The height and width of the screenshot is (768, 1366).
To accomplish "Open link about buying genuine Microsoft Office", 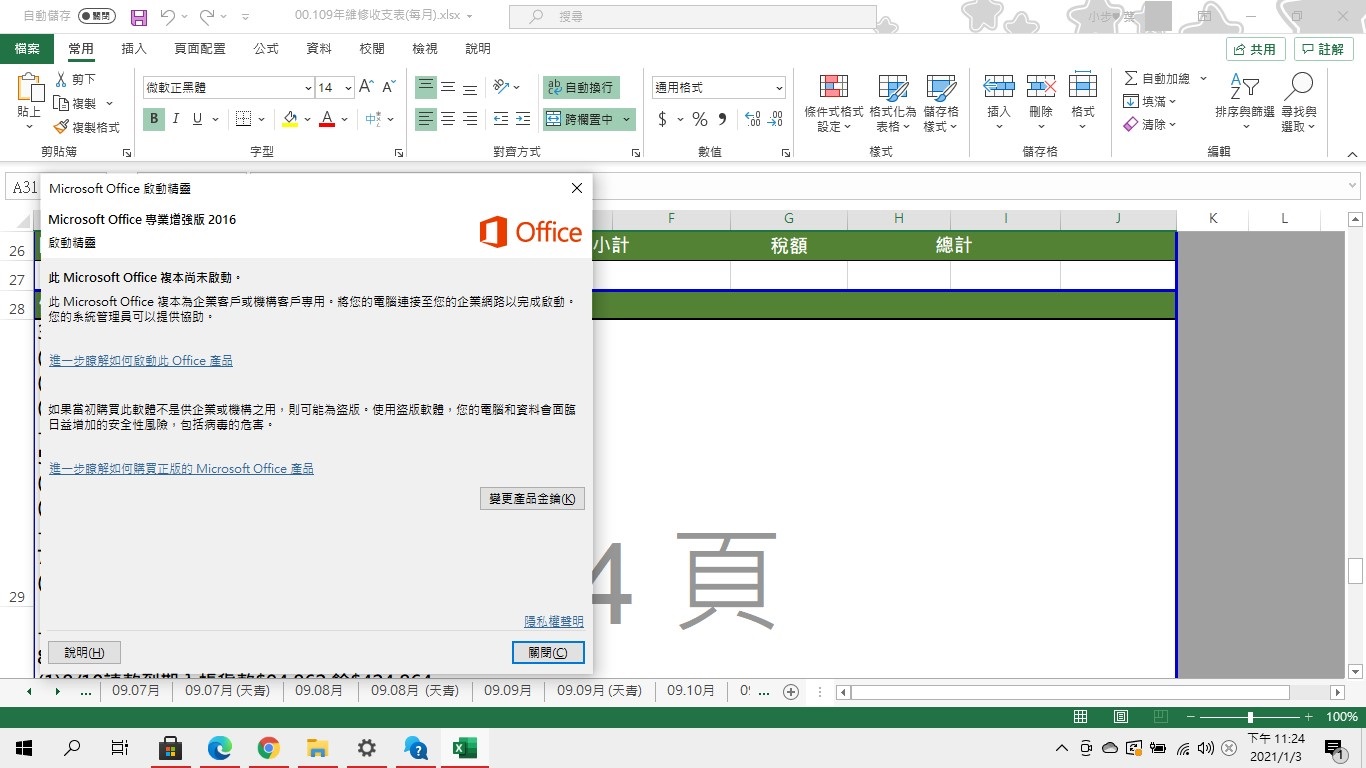I will pos(181,468).
